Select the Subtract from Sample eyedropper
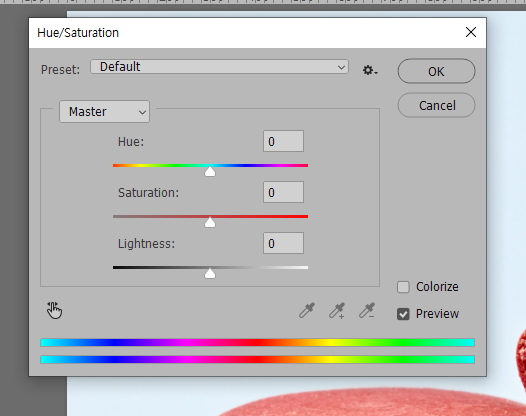This screenshot has width=526, height=416. [367, 310]
